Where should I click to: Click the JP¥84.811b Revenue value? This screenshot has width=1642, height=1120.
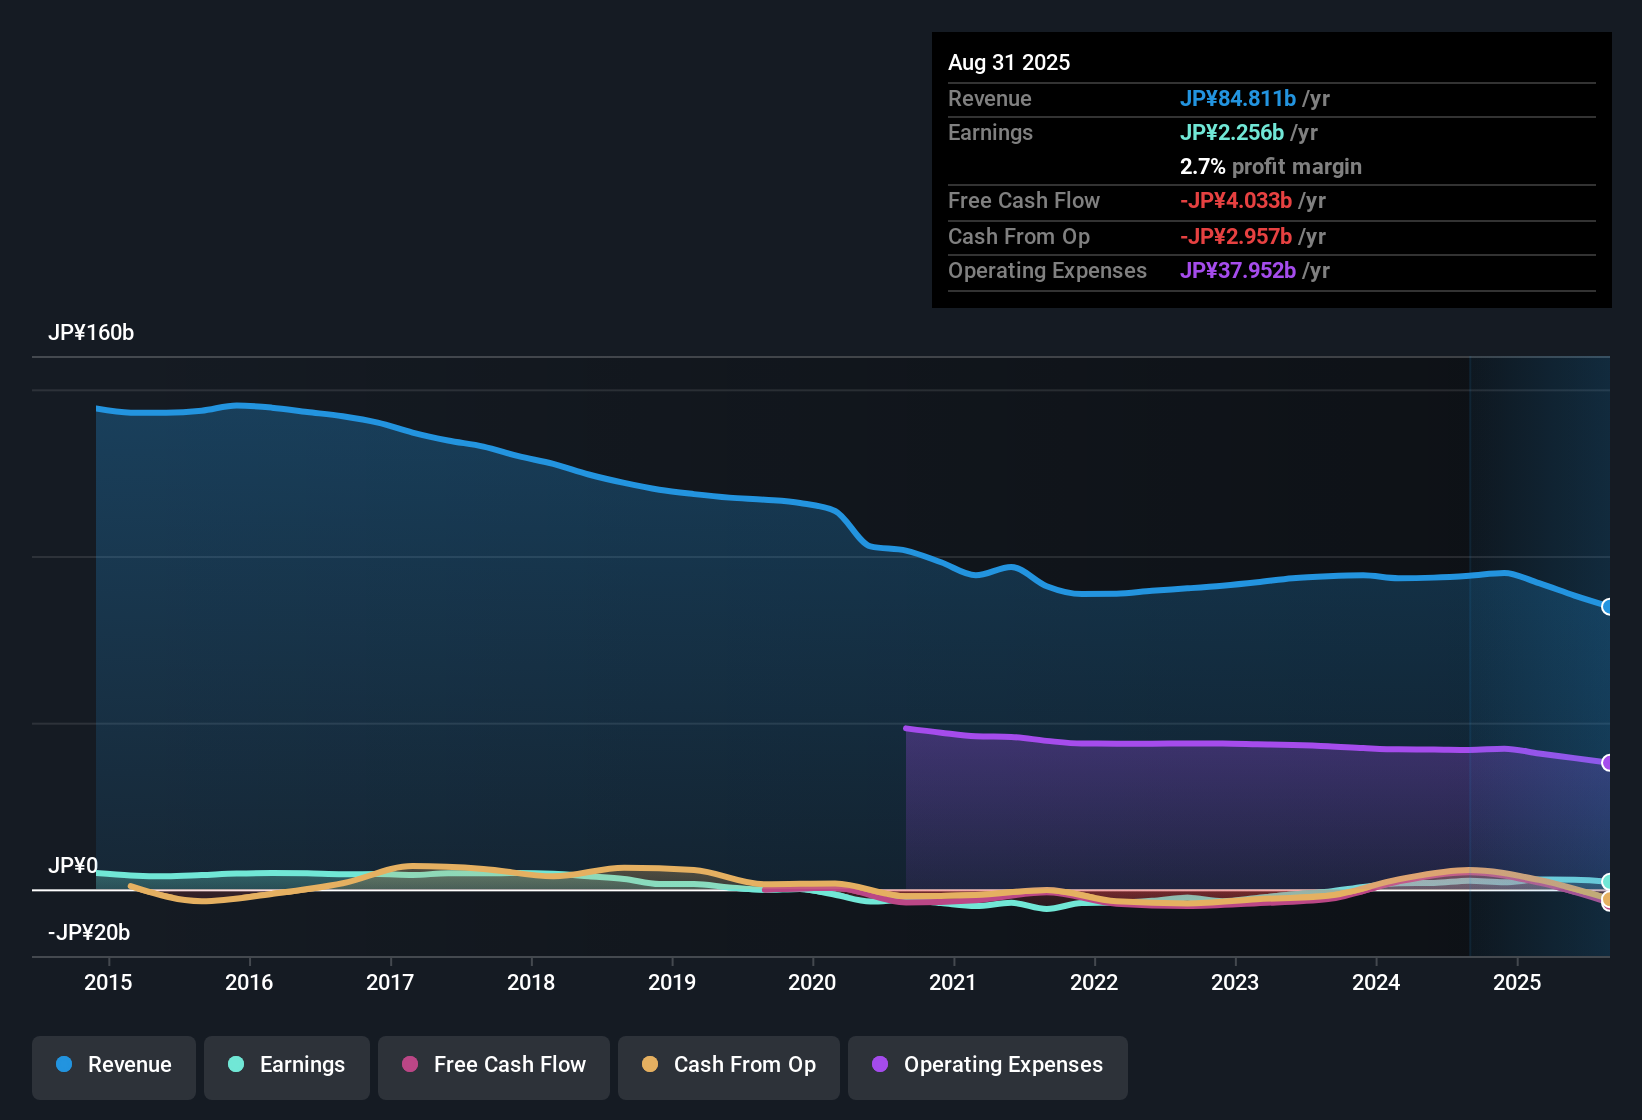click(1239, 99)
